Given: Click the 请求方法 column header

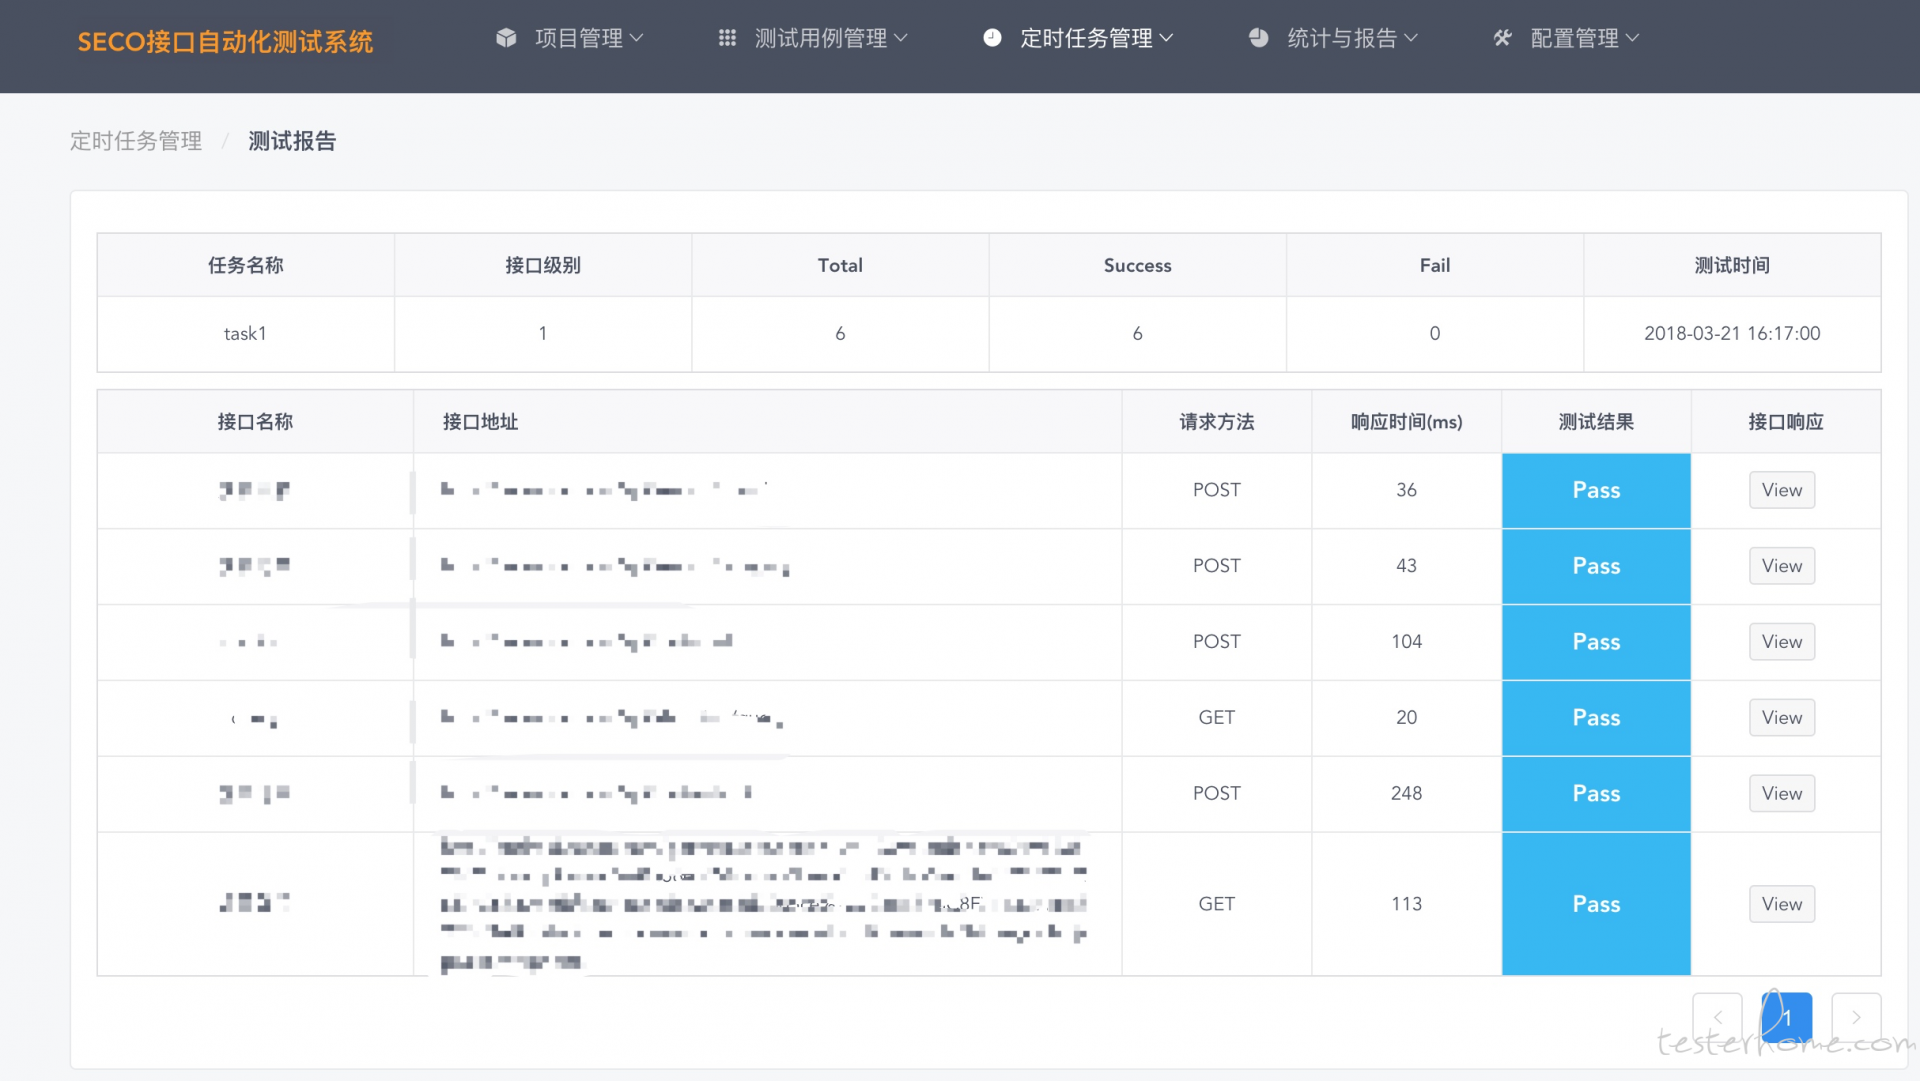Looking at the screenshot, I should click(x=1217, y=422).
